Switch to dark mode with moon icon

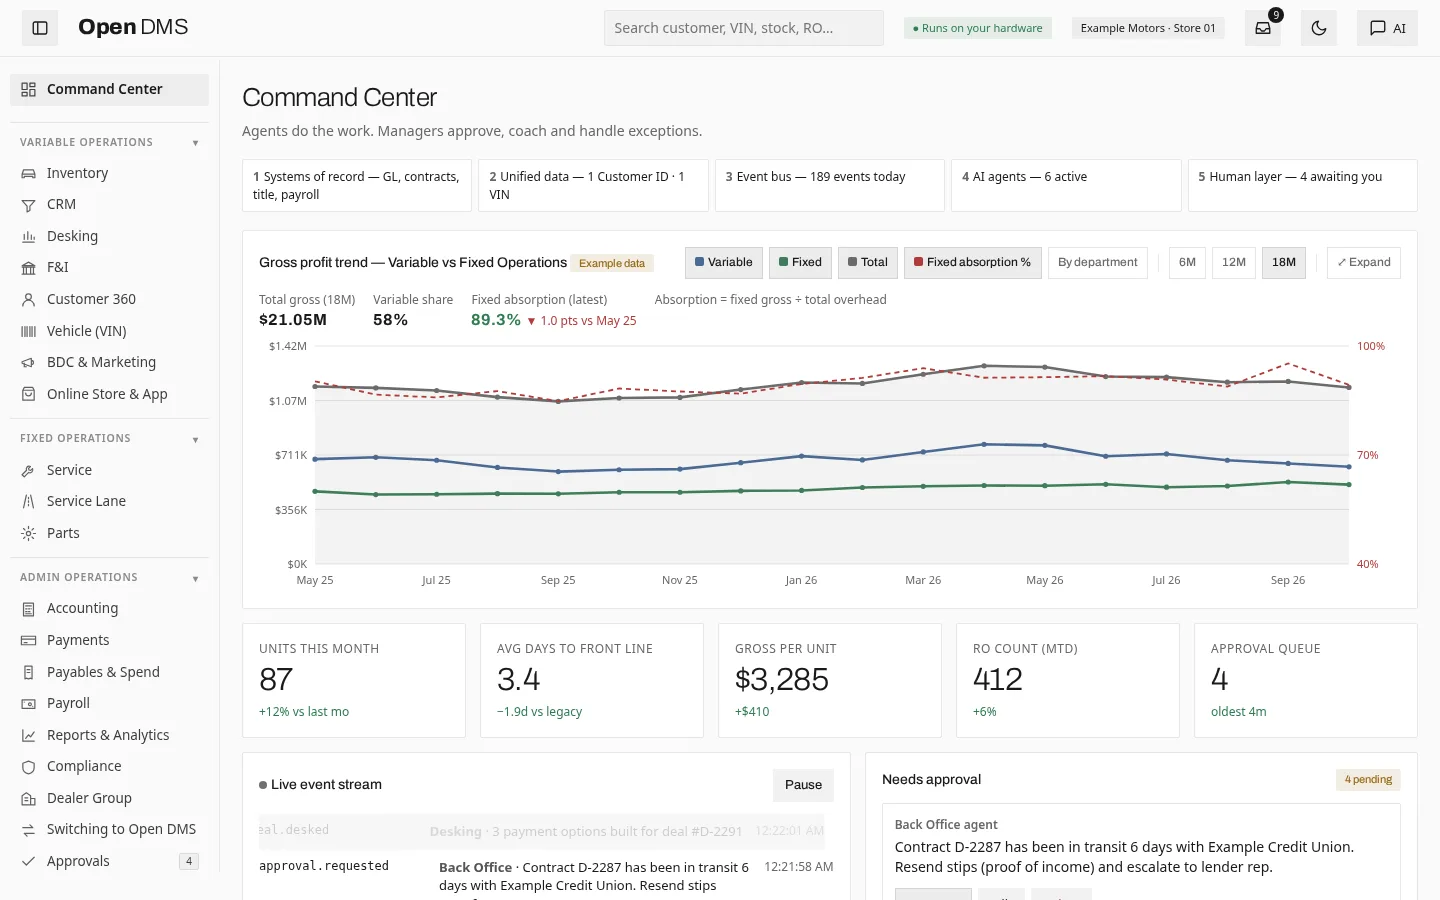(1319, 28)
